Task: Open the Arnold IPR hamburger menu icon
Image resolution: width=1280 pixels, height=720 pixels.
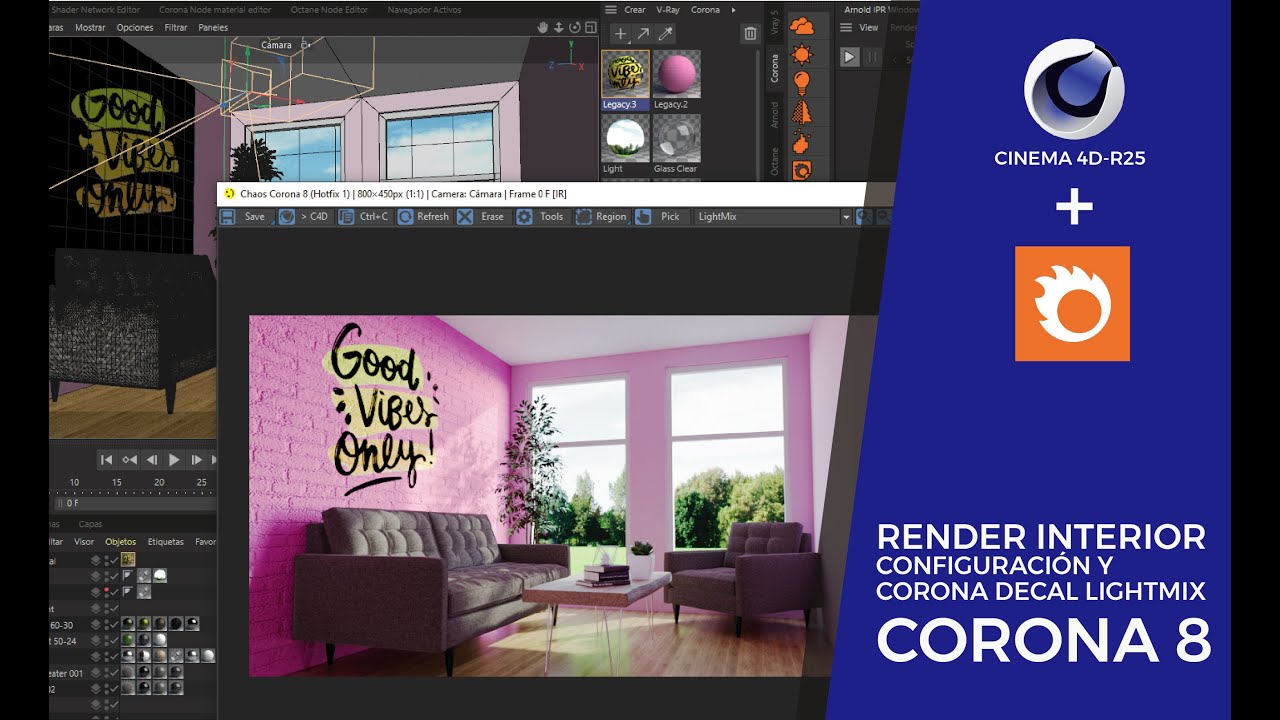Action: pos(847,28)
